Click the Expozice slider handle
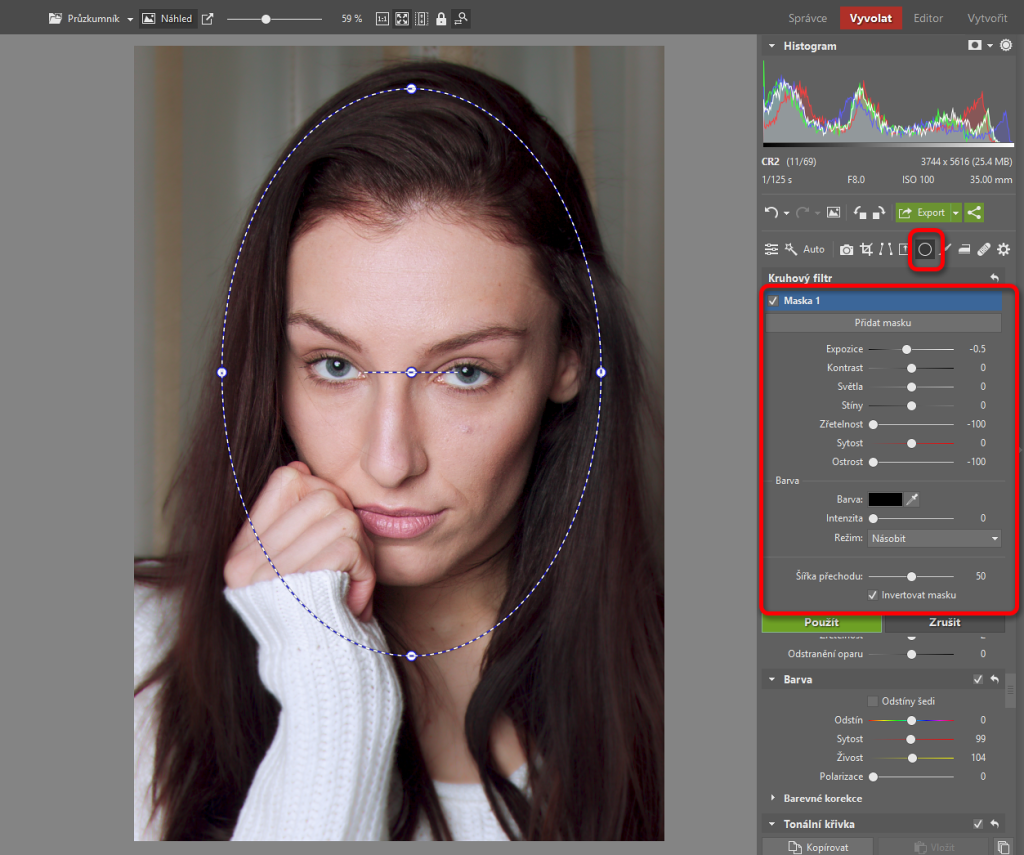1024x855 pixels. click(906, 349)
